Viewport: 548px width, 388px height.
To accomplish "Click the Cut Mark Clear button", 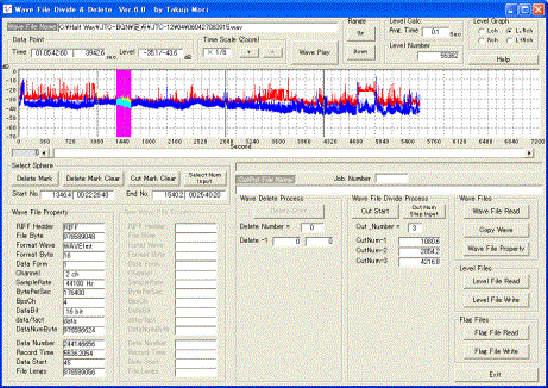I will click(153, 178).
